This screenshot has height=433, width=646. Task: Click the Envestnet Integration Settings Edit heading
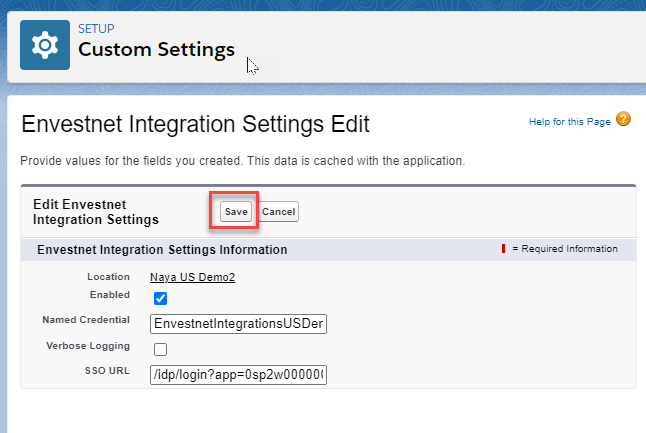click(x=195, y=124)
